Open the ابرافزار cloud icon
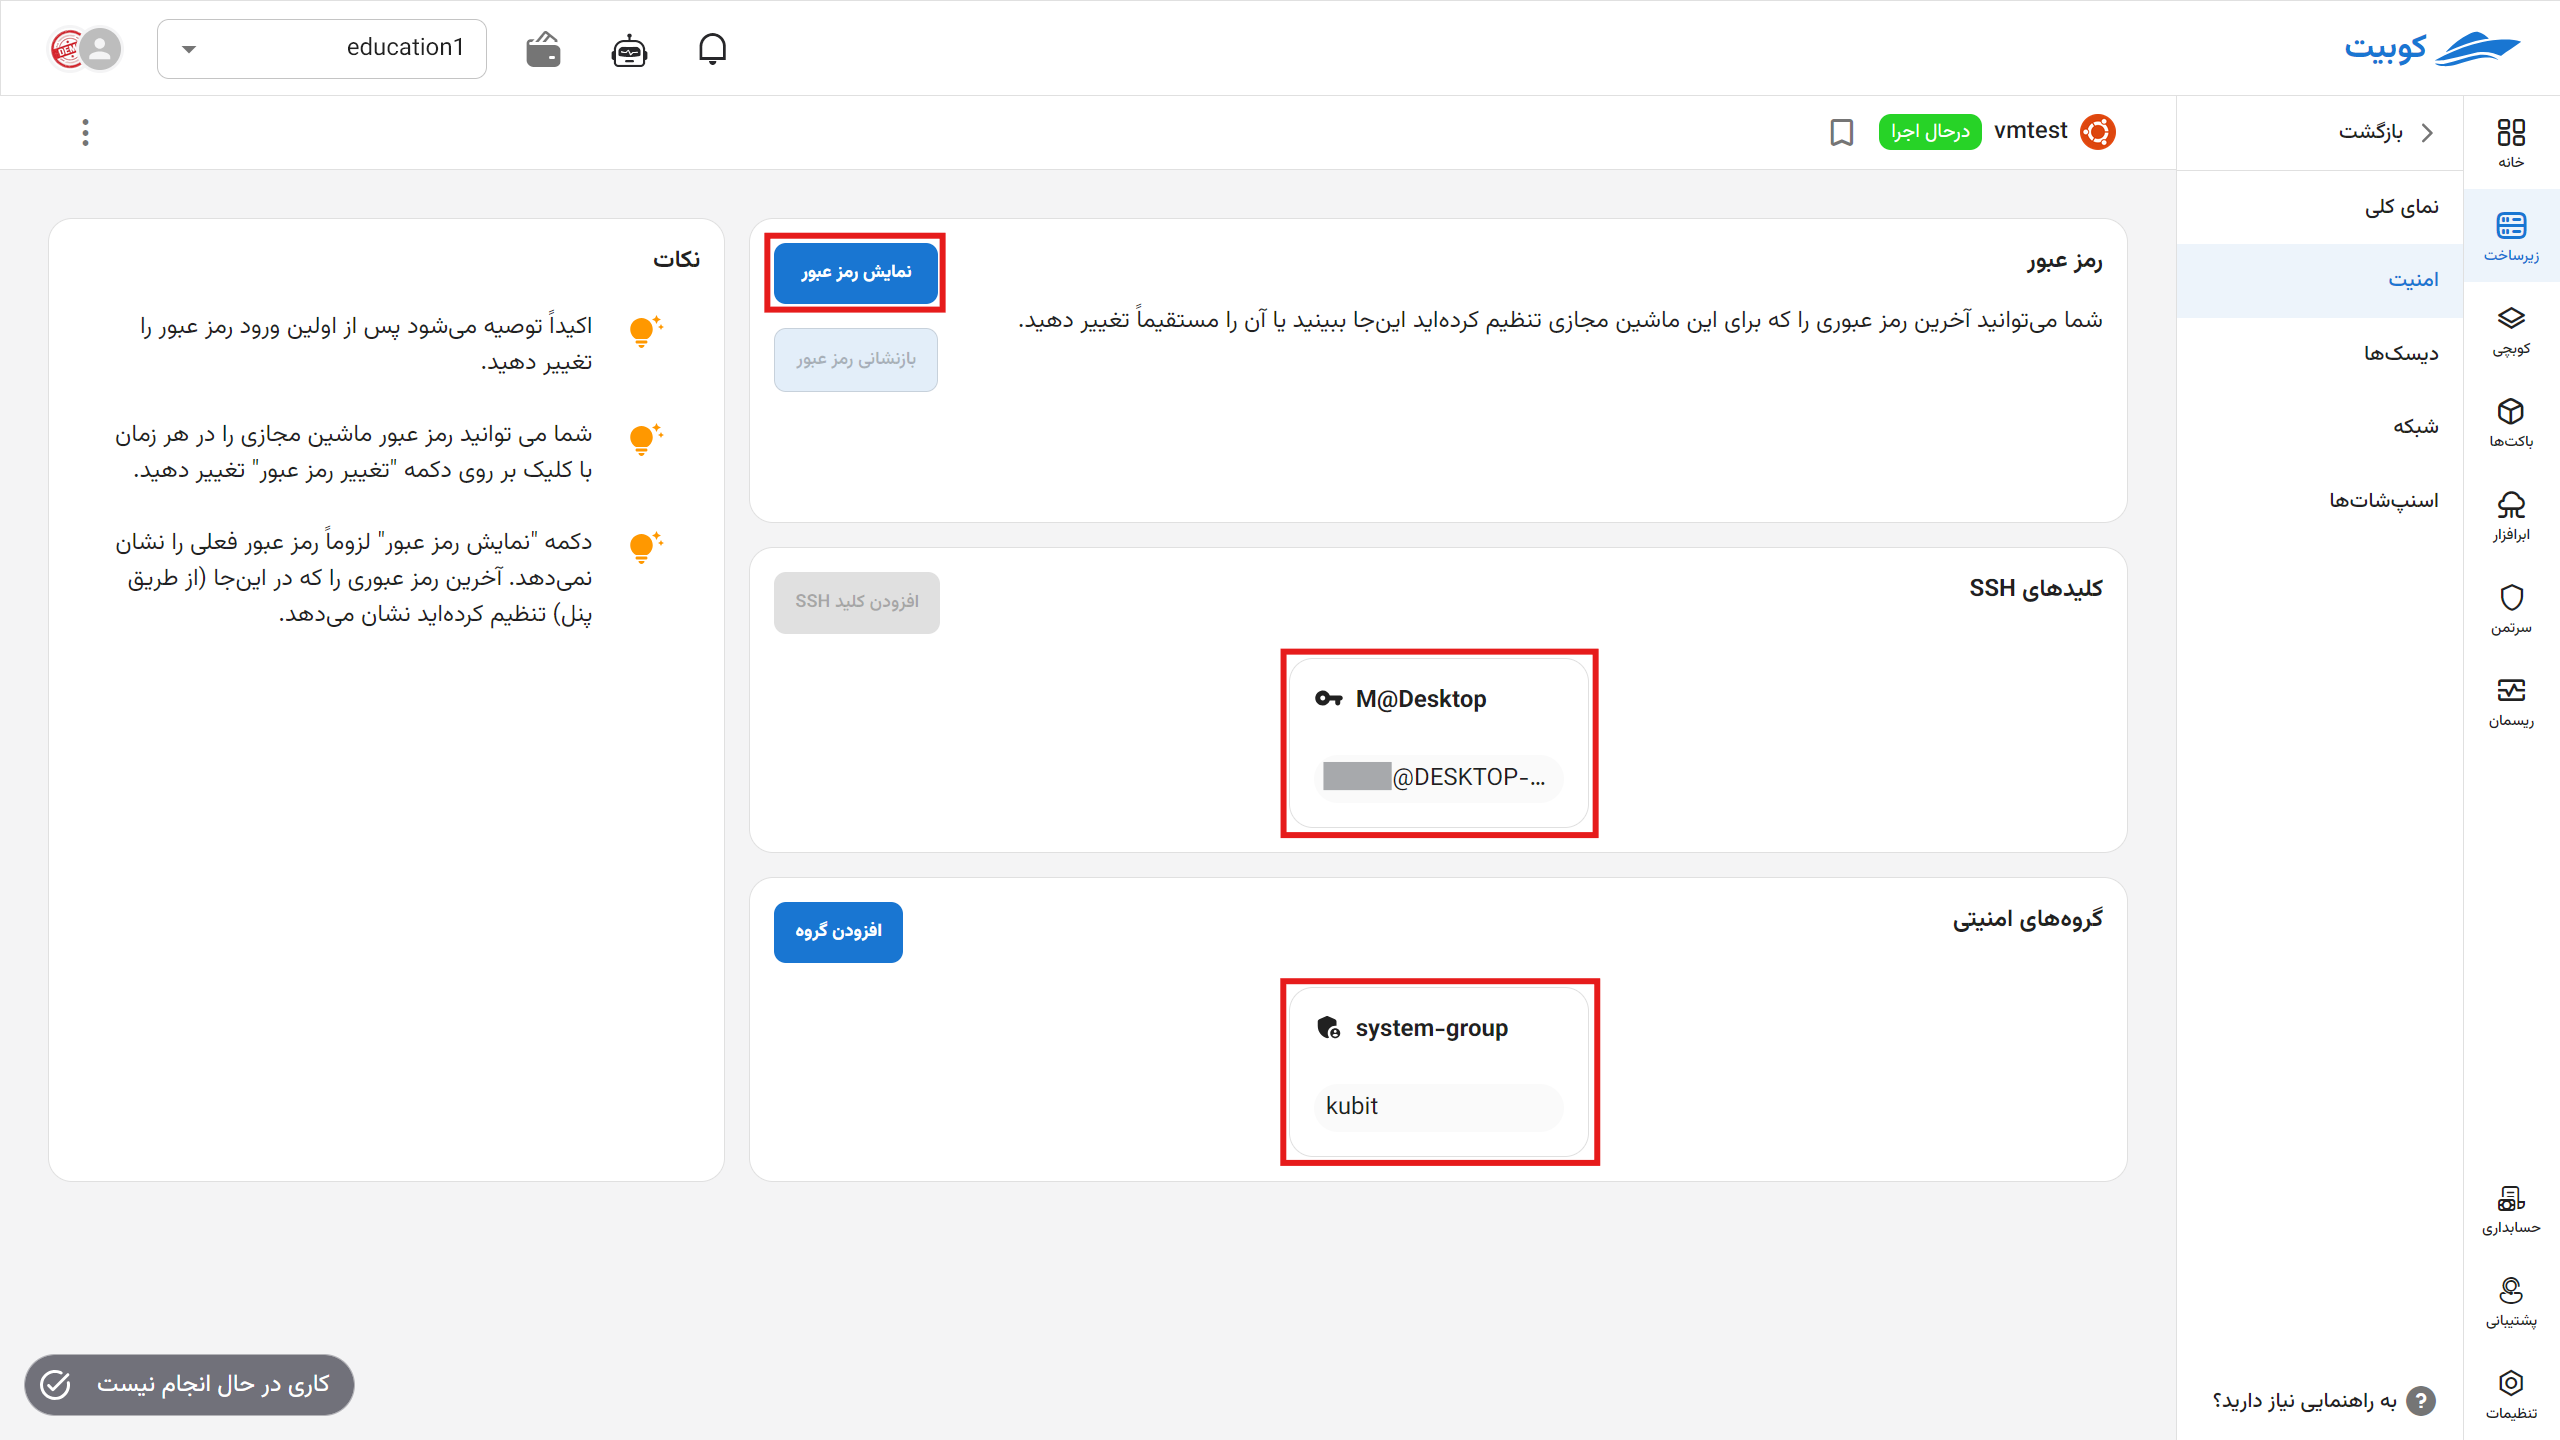The image size is (2560, 1440). pyautogui.click(x=2513, y=513)
